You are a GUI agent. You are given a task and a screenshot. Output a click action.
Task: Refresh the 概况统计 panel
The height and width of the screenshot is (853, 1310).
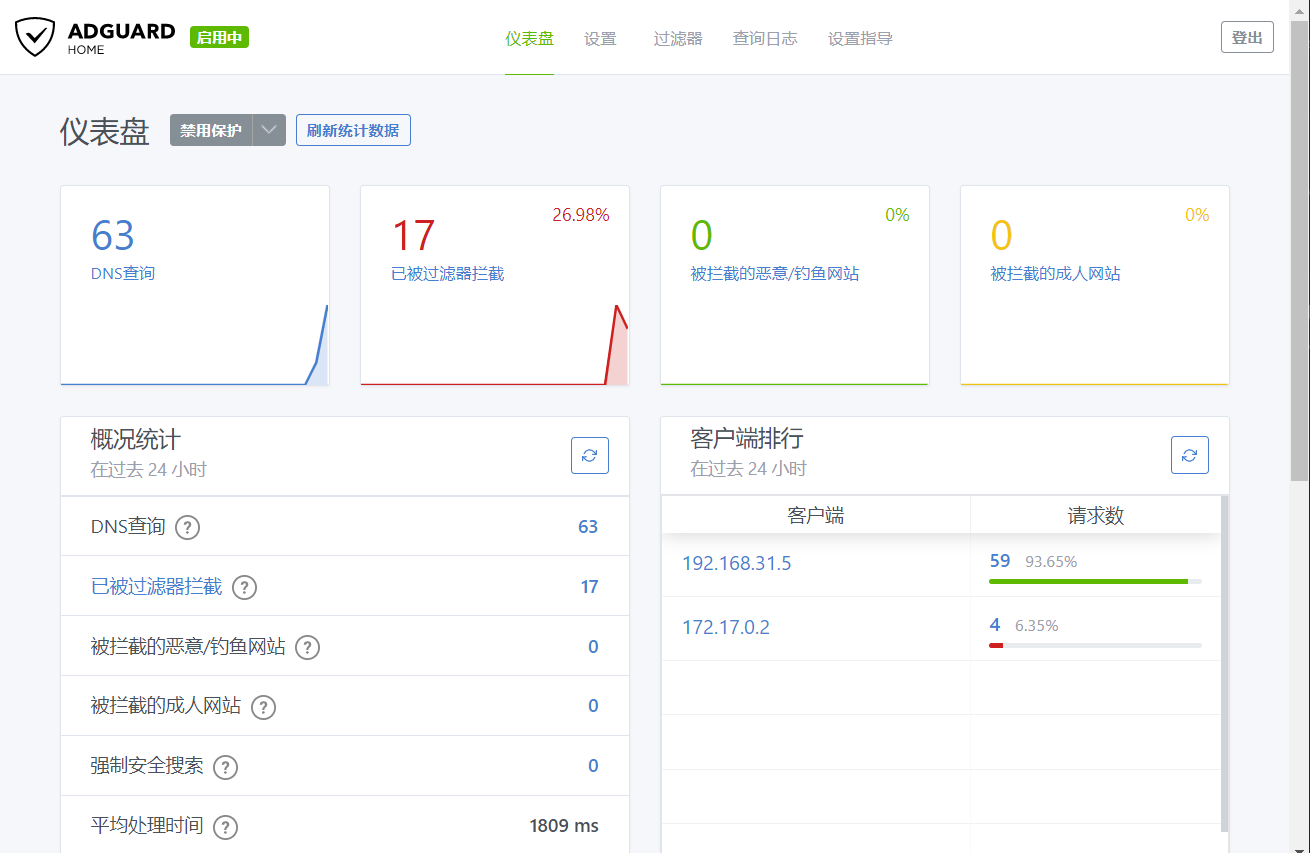(590, 455)
